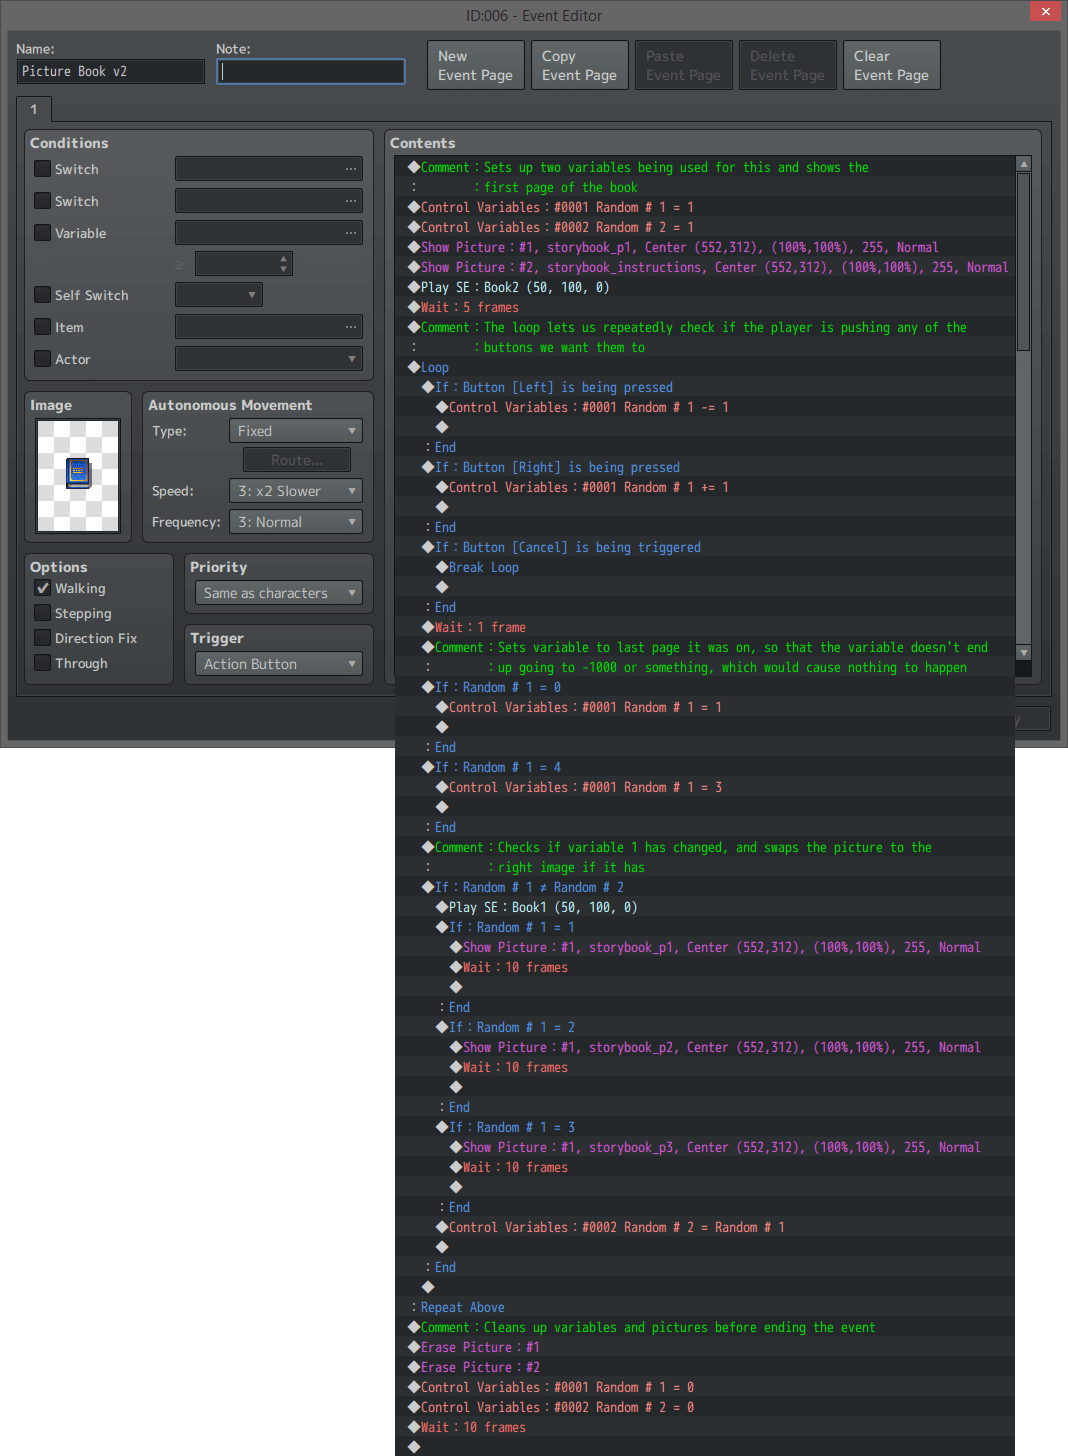Select the Wait 10 frames final command
1068x1456 pixels.
click(705, 1427)
